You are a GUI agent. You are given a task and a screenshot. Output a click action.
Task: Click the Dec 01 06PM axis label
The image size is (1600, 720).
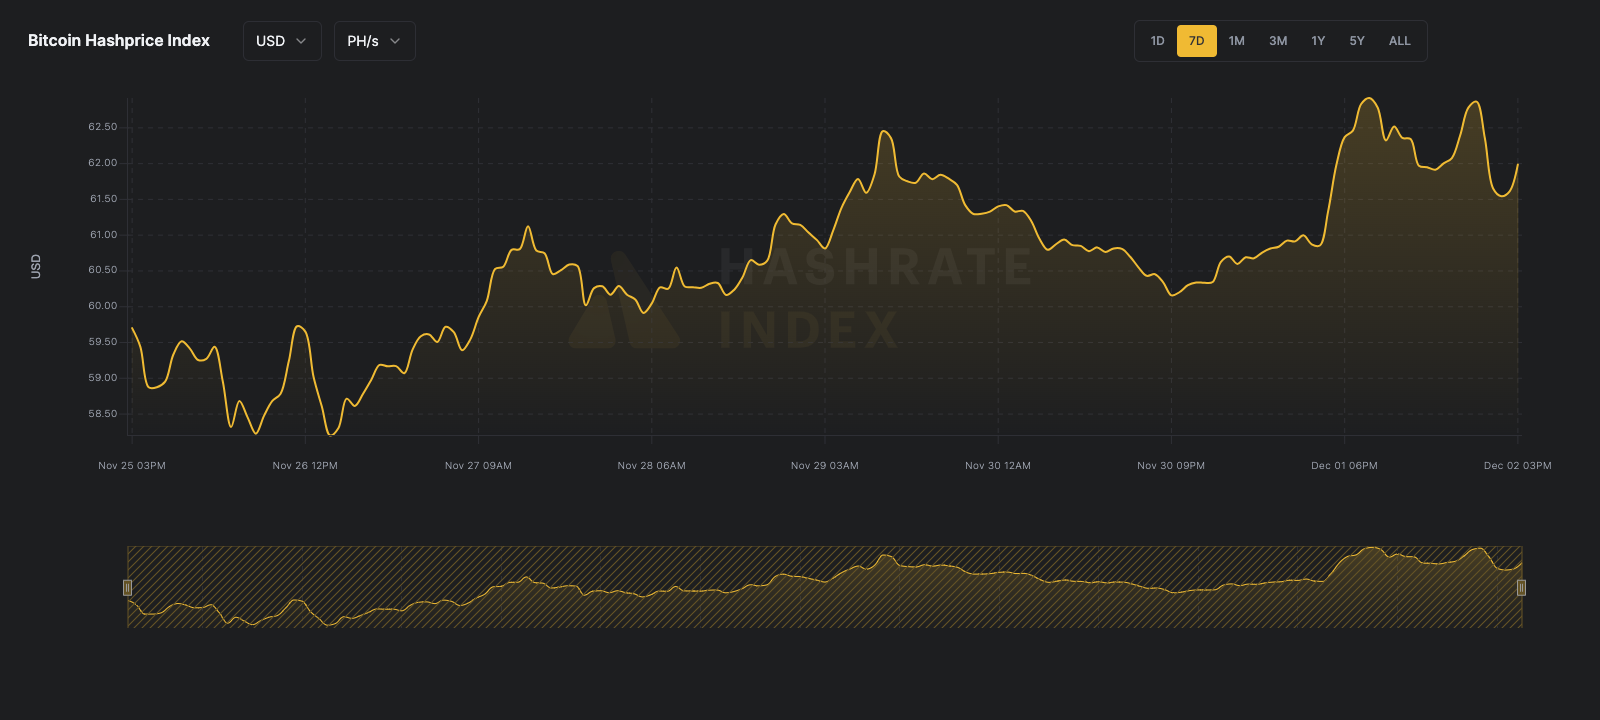tap(1345, 466)
